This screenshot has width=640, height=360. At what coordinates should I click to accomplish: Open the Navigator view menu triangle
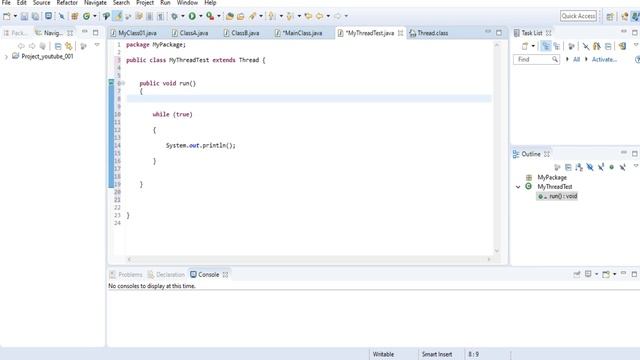(97, 45)
